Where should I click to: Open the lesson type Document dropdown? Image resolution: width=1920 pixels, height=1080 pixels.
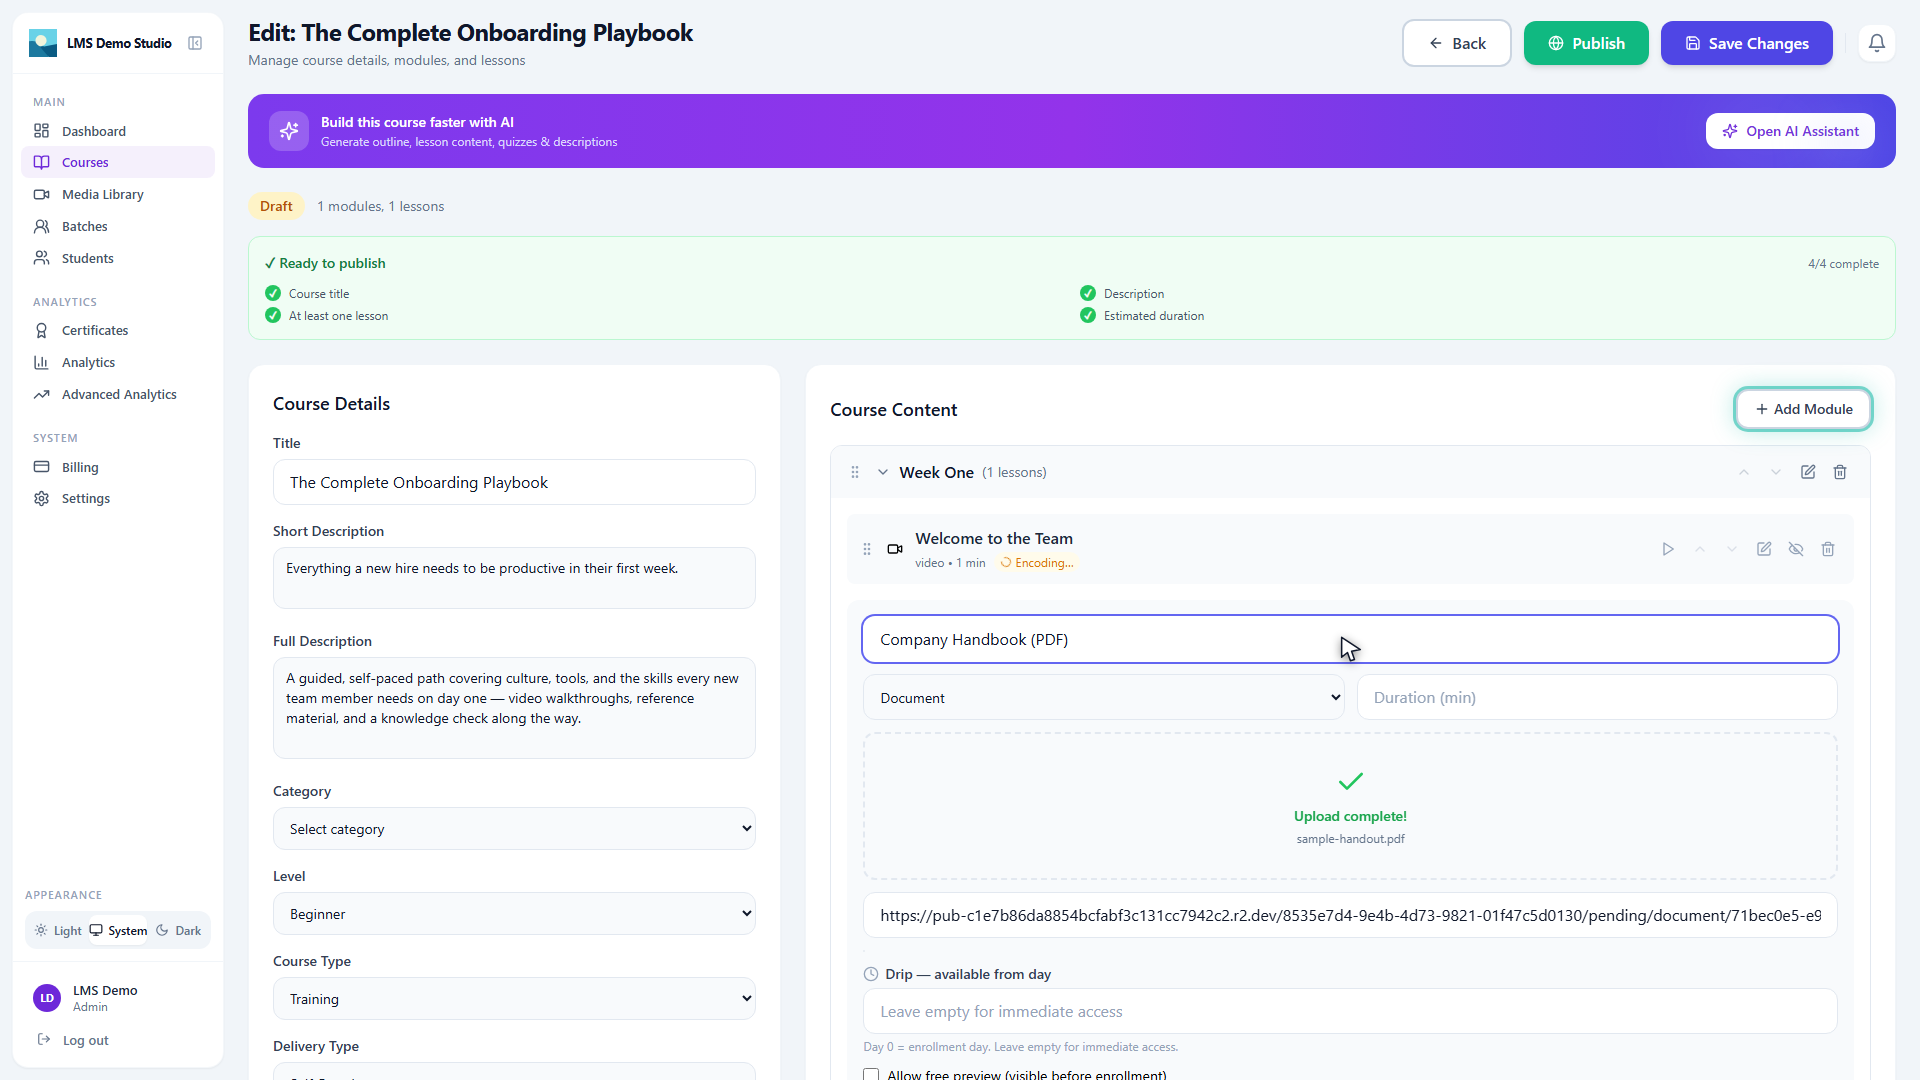pos(1104,698)
